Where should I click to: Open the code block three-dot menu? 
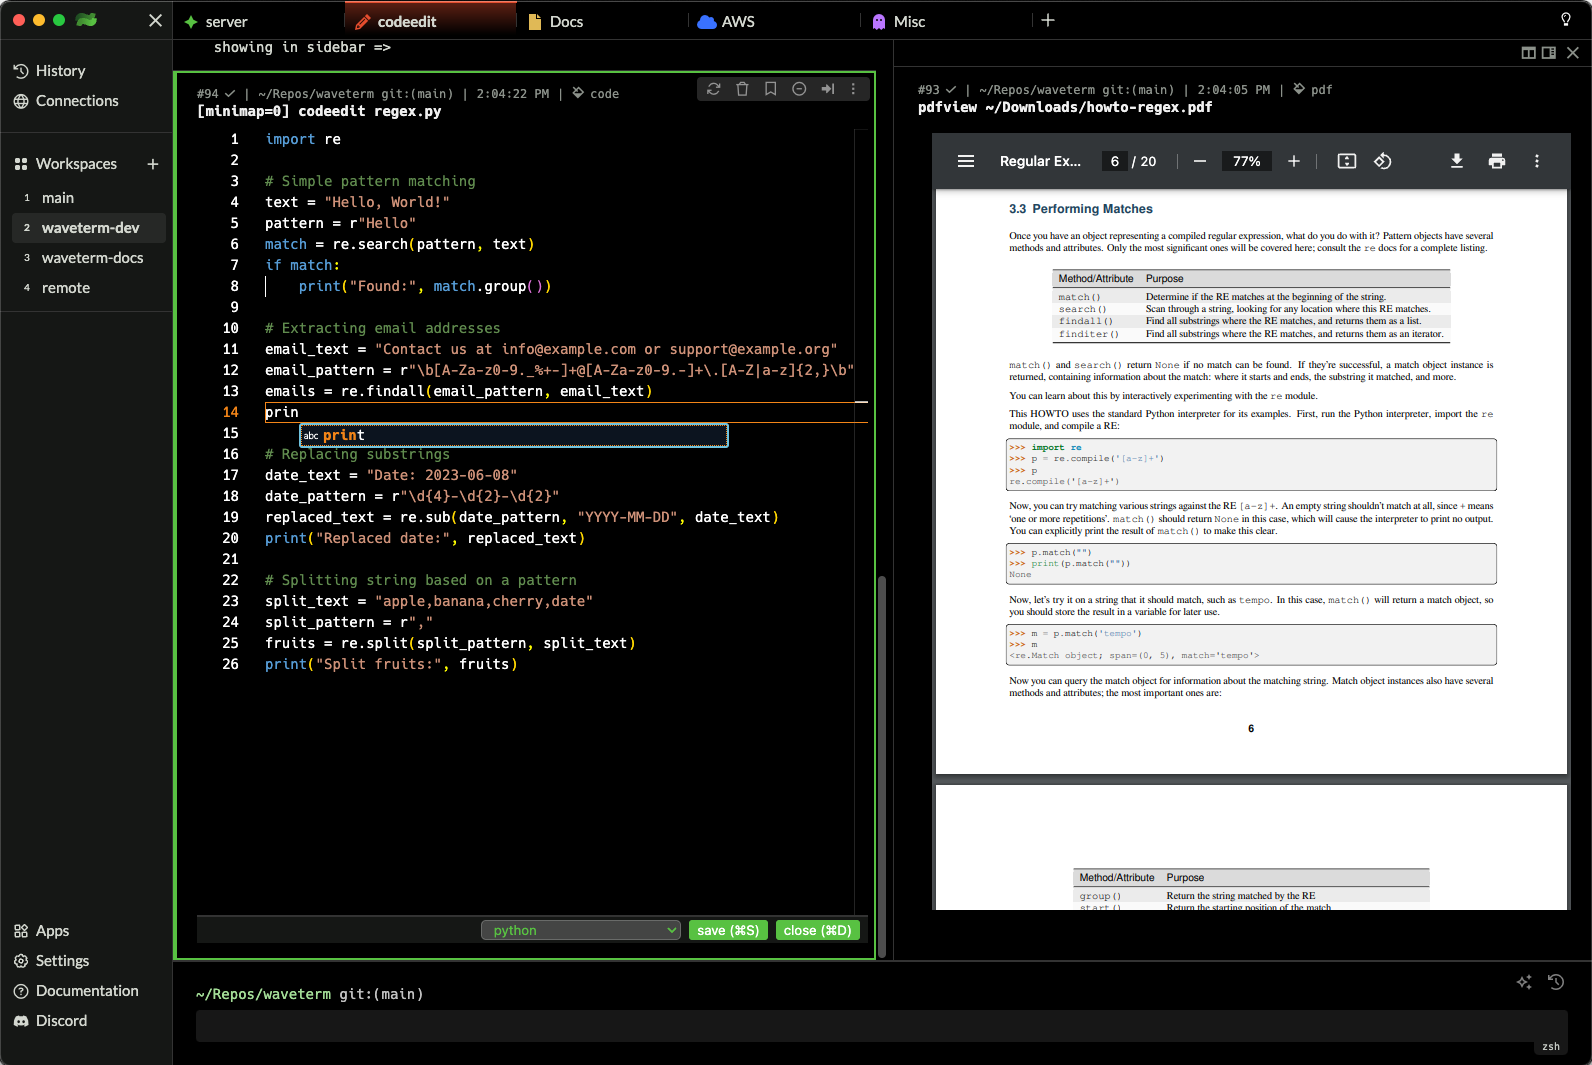853,89
